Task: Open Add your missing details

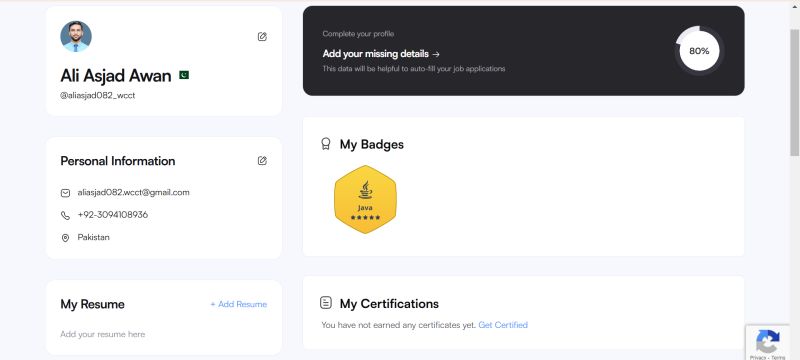Action: tap(381, 54)
